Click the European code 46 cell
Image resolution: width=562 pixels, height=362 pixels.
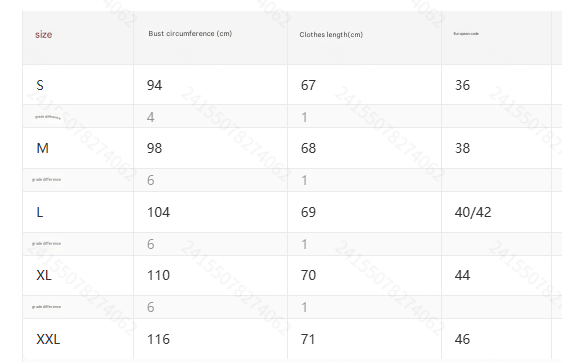(x=462, y=339)
